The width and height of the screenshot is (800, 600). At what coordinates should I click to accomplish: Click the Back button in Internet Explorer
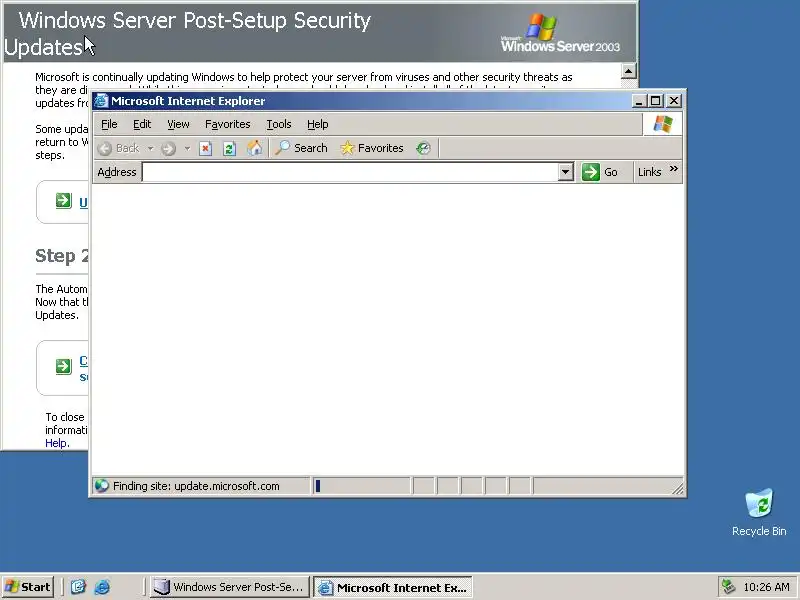(x=119, y=148)
